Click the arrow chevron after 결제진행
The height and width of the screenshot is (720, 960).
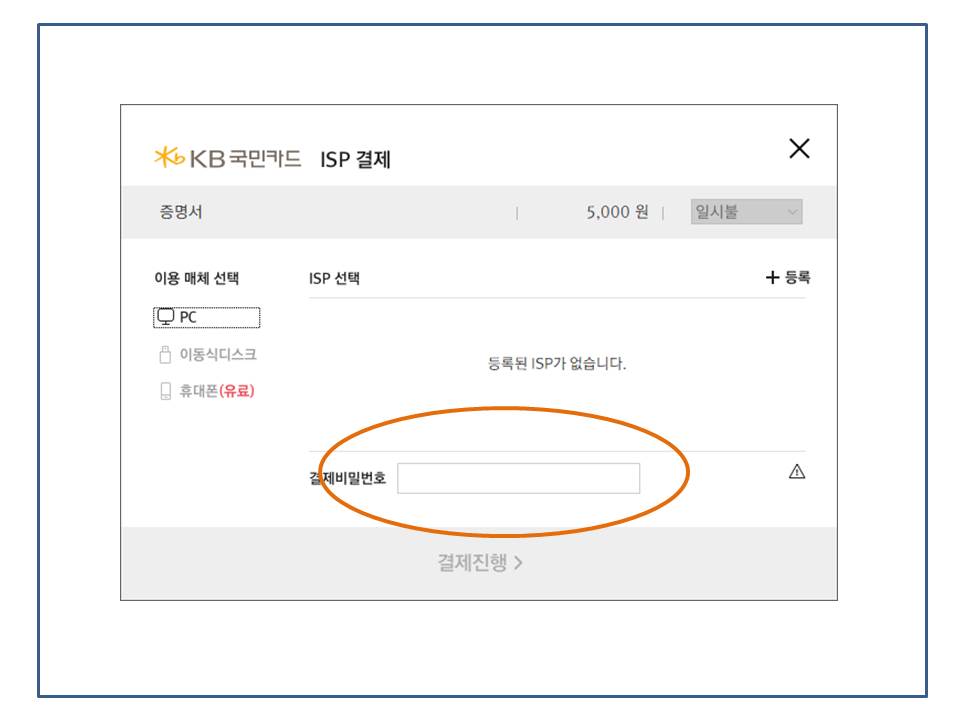click(x=518, y=563)
